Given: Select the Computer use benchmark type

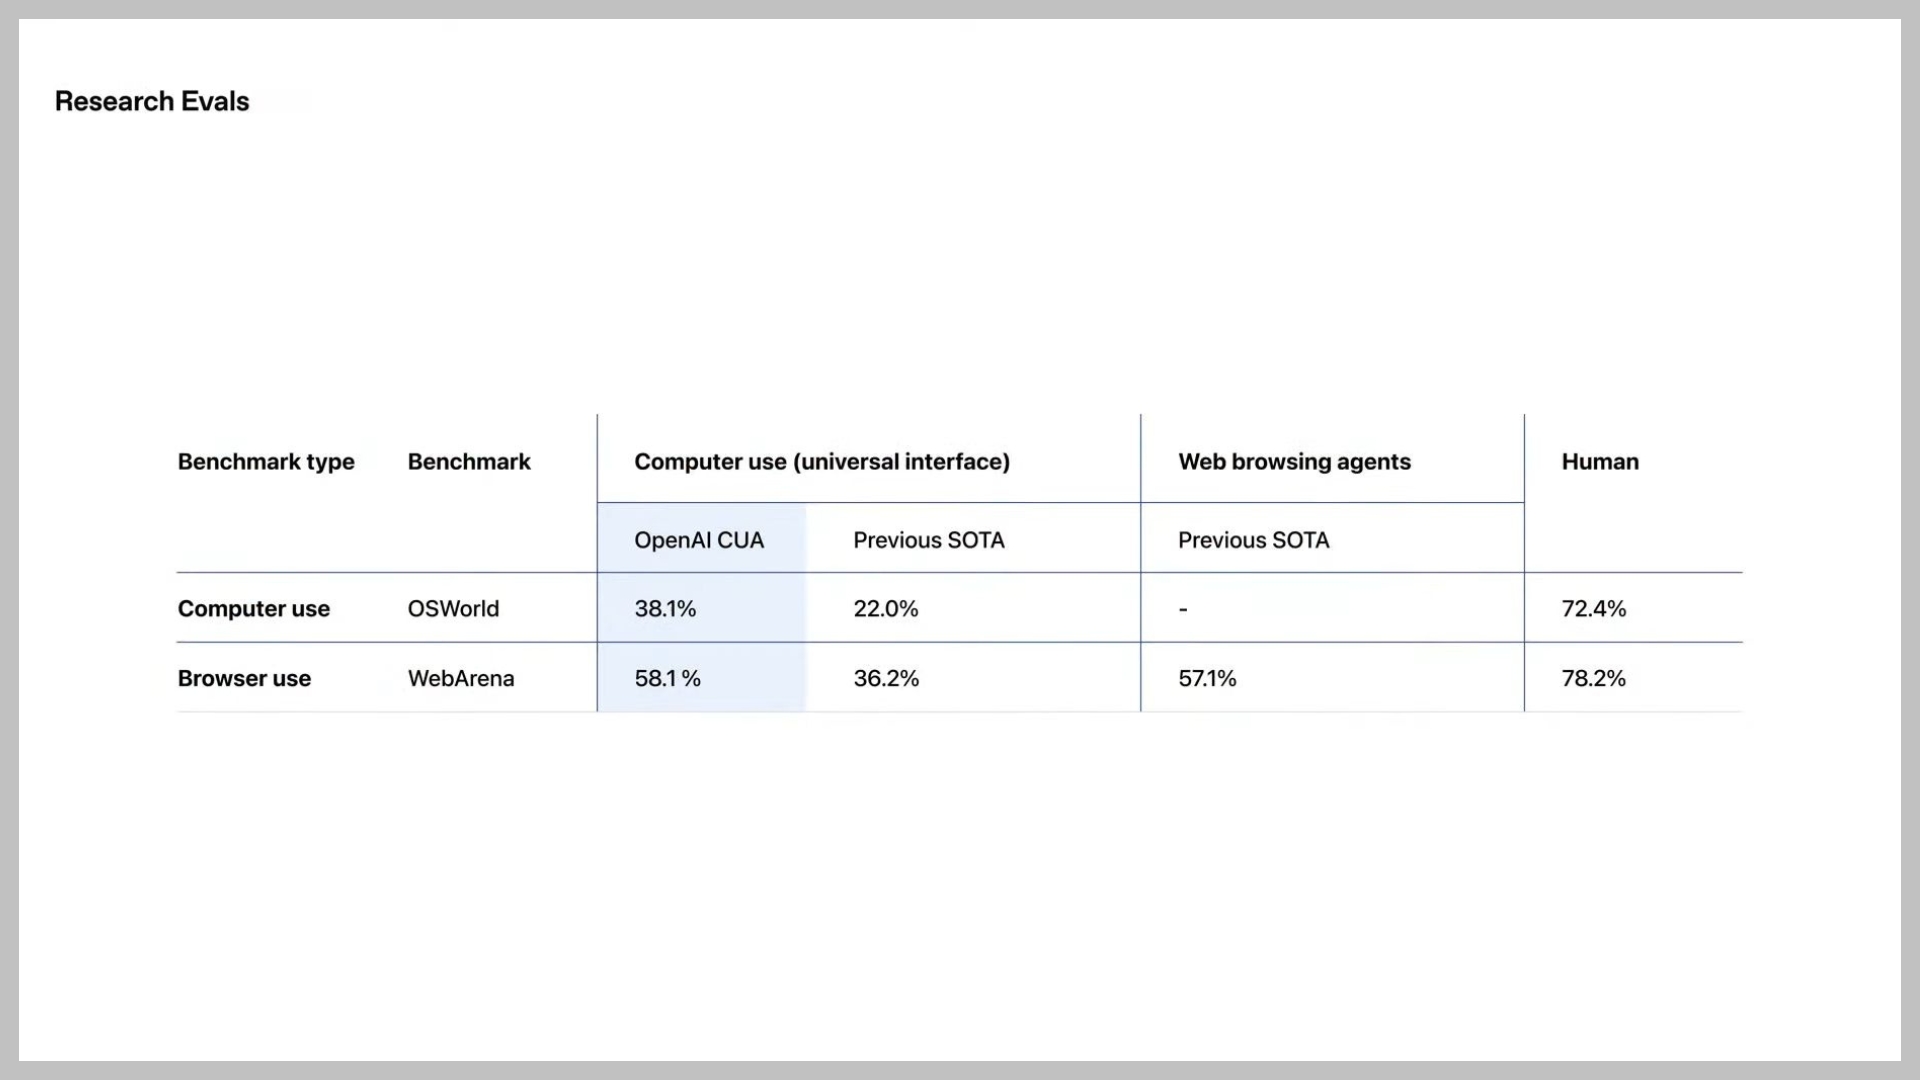Looking at the screenshot, I should (253, 608).
